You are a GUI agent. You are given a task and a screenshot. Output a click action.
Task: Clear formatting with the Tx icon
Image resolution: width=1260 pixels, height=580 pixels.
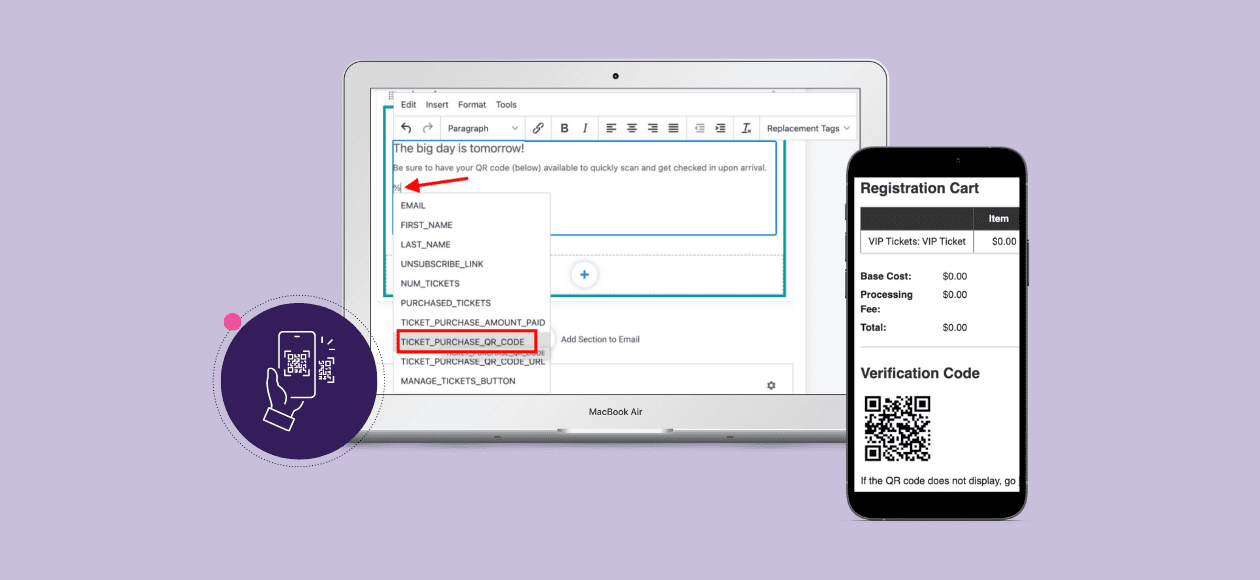click(745, 128)
